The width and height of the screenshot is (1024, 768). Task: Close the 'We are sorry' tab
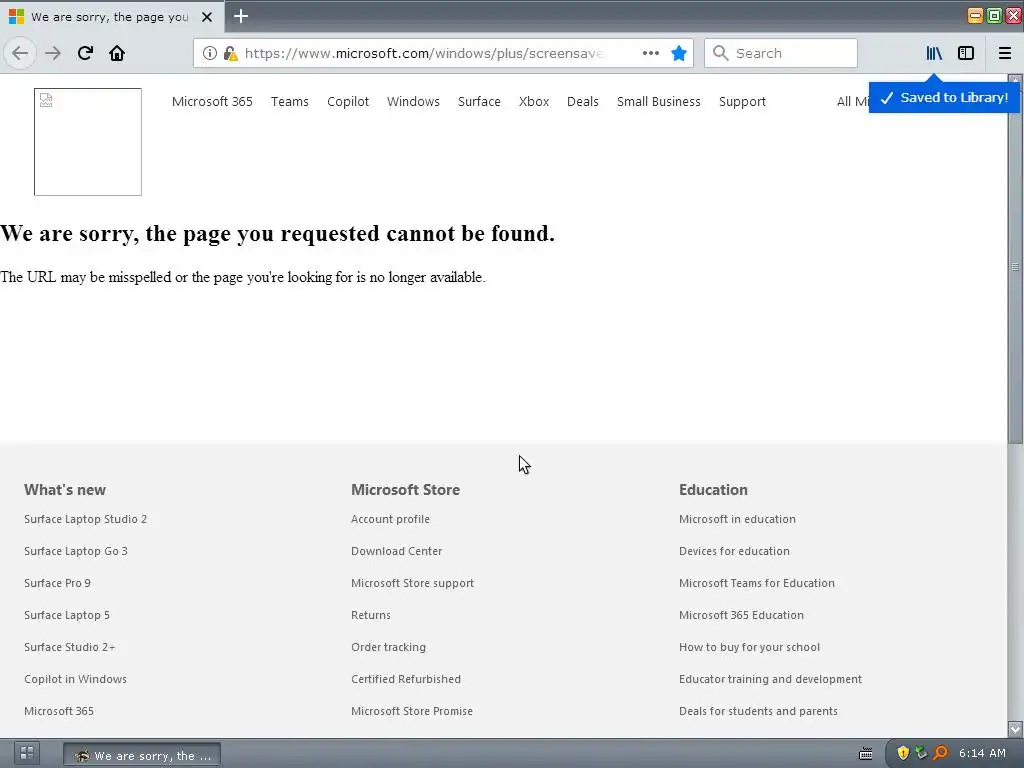207,17
